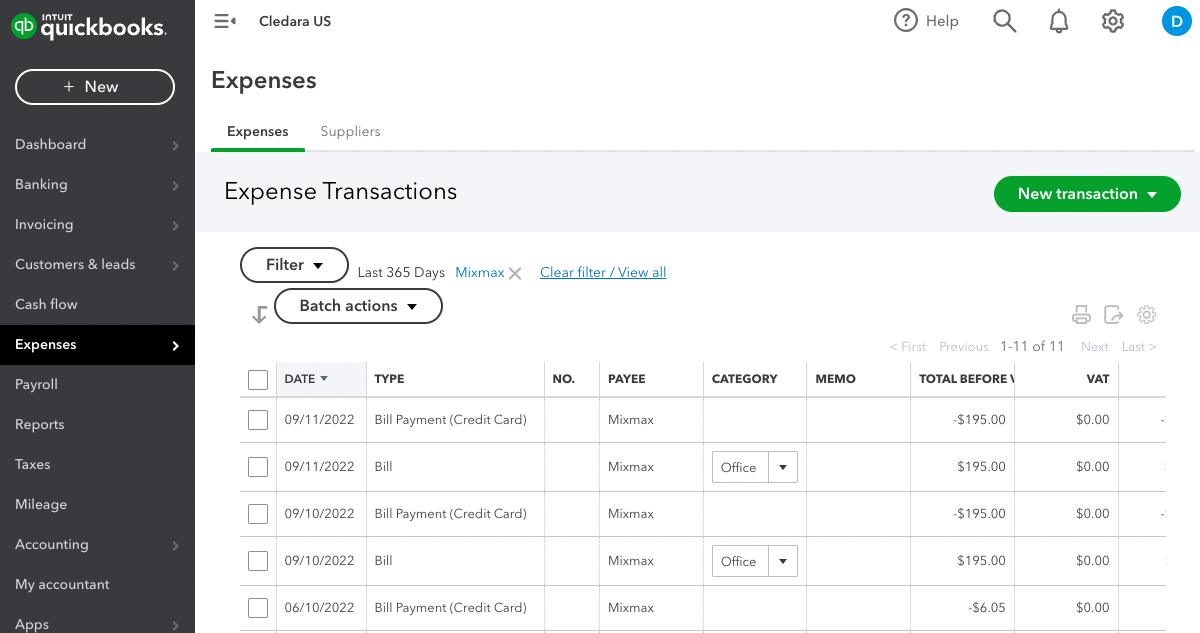Go to Previous page of results

(x=964, y=346)
